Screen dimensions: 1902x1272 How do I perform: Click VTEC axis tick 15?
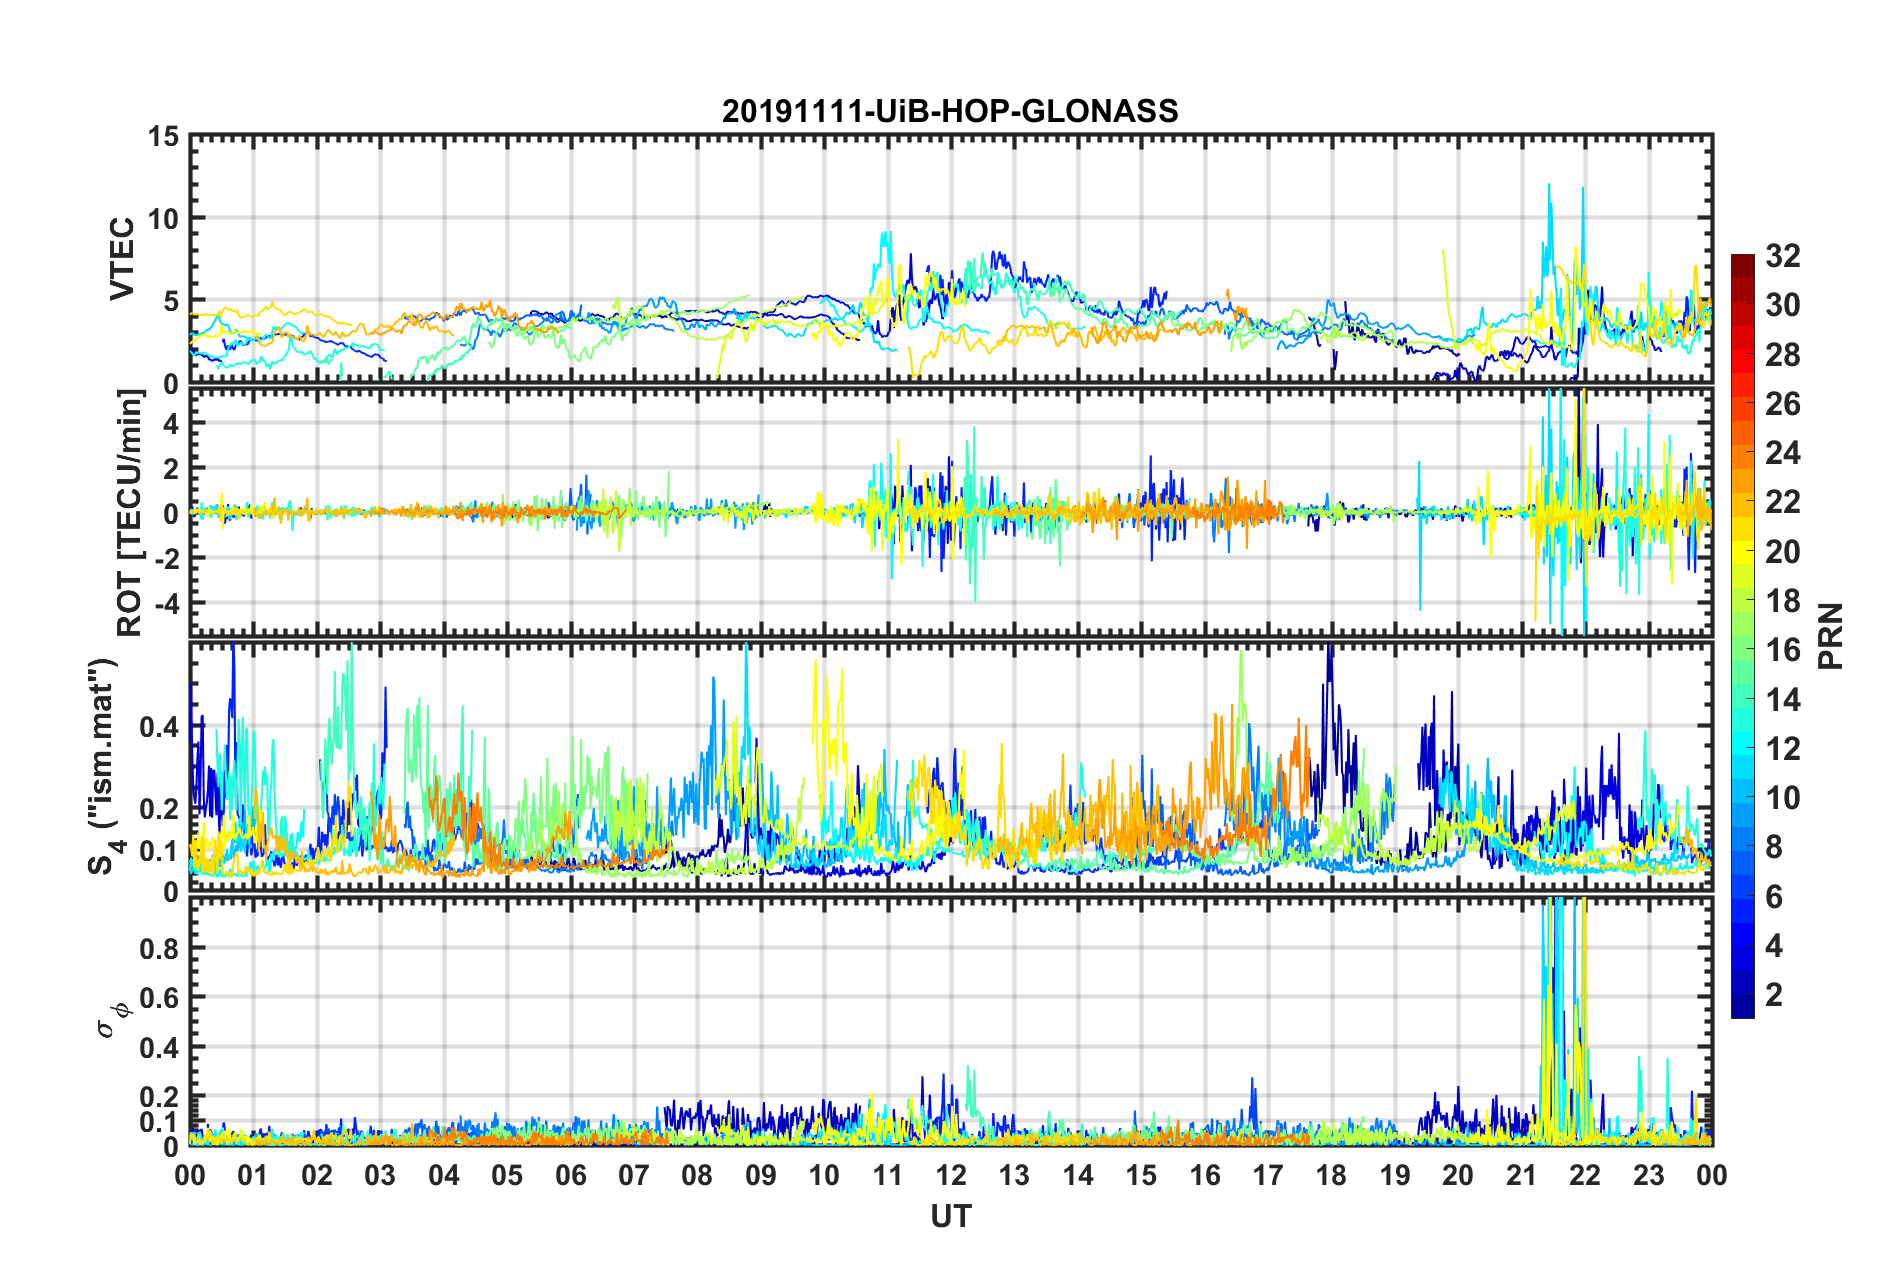(162, 136)
